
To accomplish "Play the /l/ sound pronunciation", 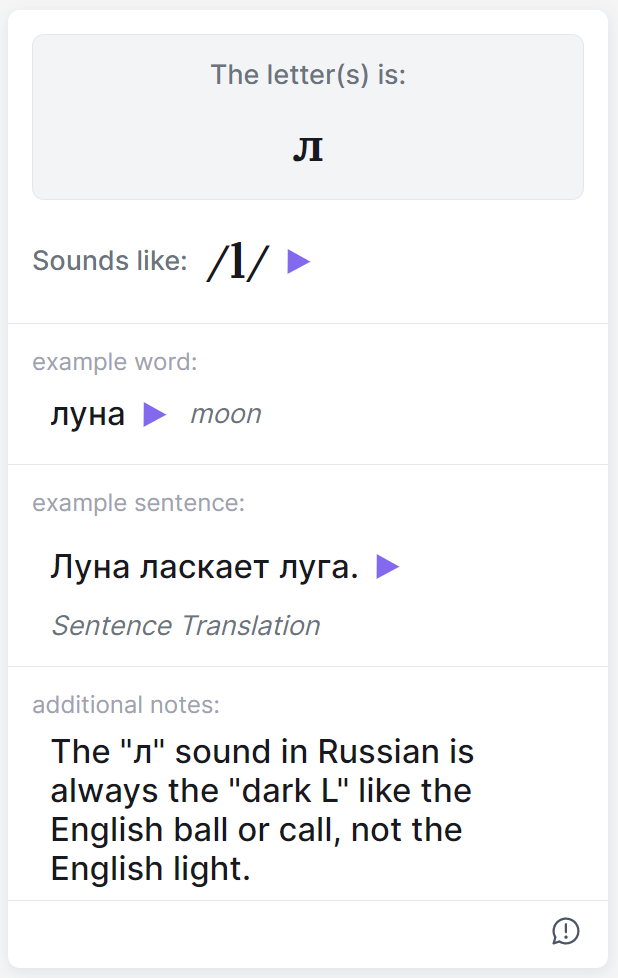I will [298, 262].
